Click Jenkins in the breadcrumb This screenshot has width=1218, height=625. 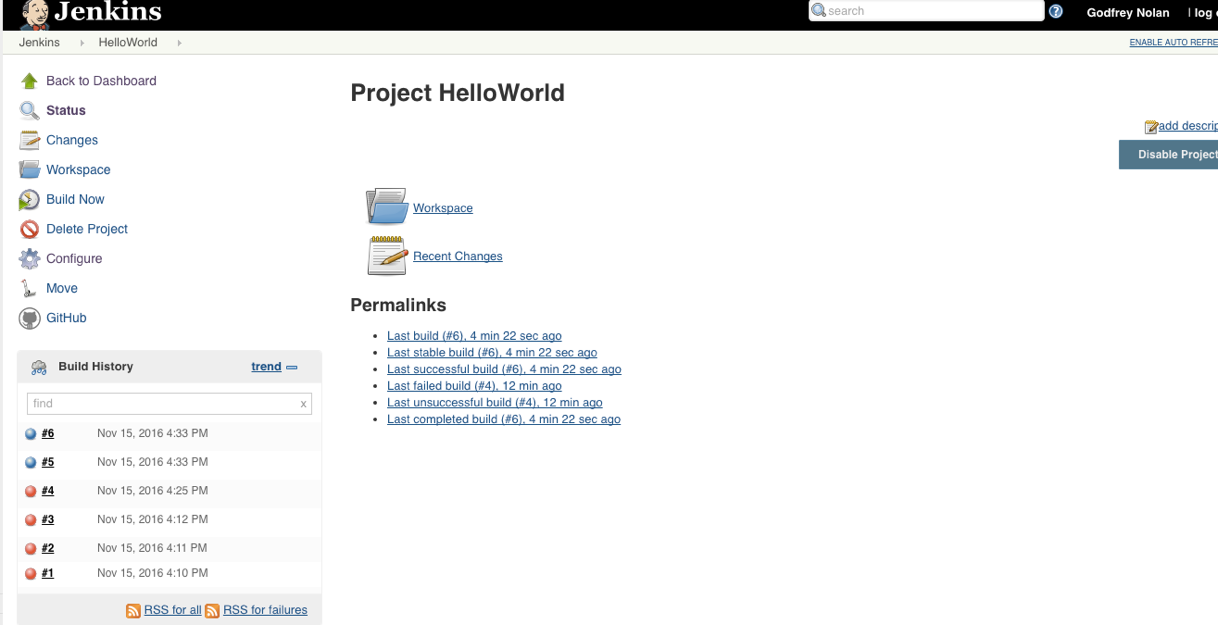click(x=39, y=43)
